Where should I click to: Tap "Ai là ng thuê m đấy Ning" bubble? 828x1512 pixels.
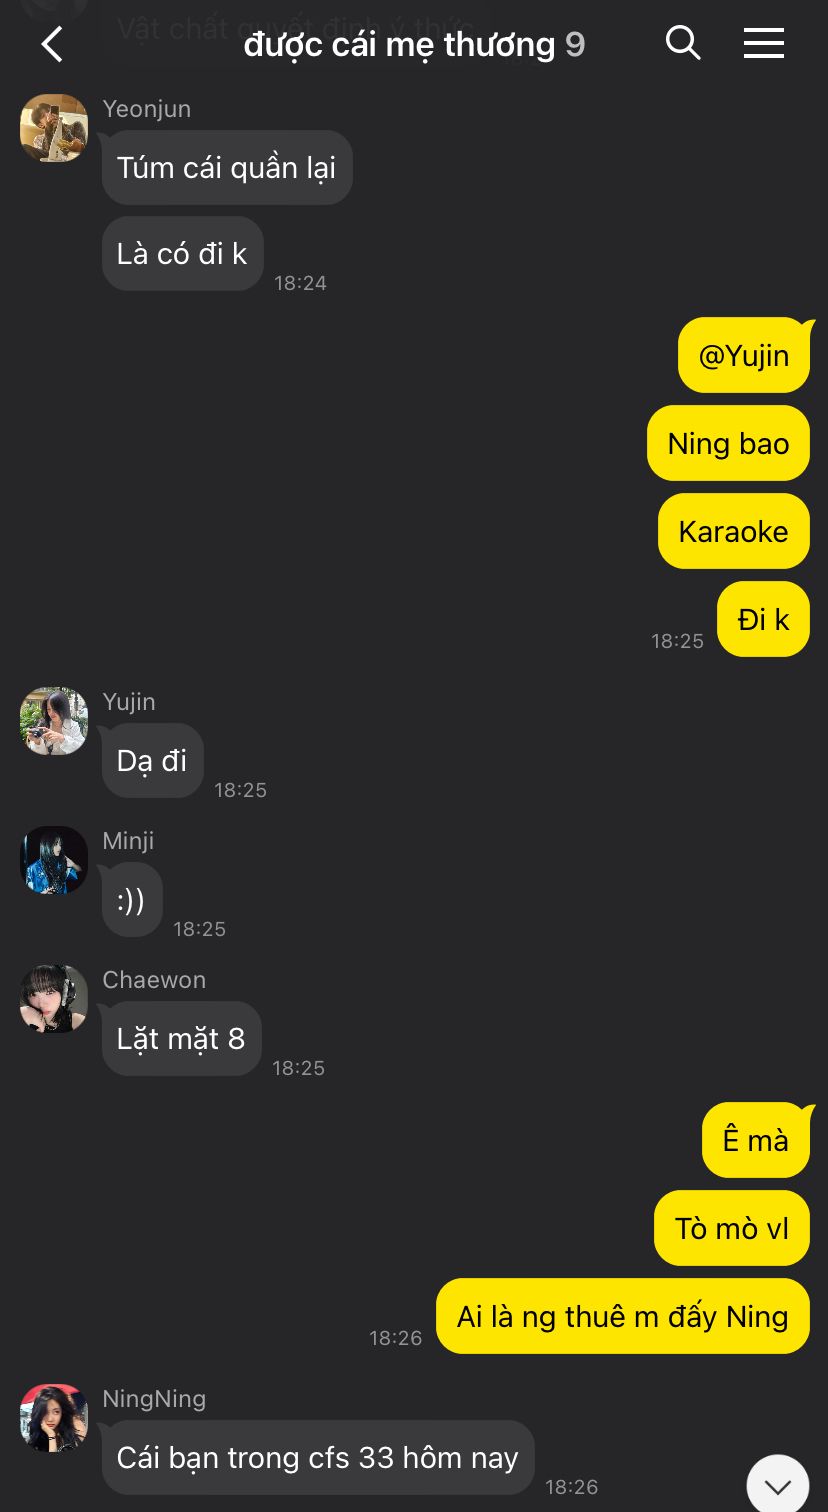point(623,1316)
